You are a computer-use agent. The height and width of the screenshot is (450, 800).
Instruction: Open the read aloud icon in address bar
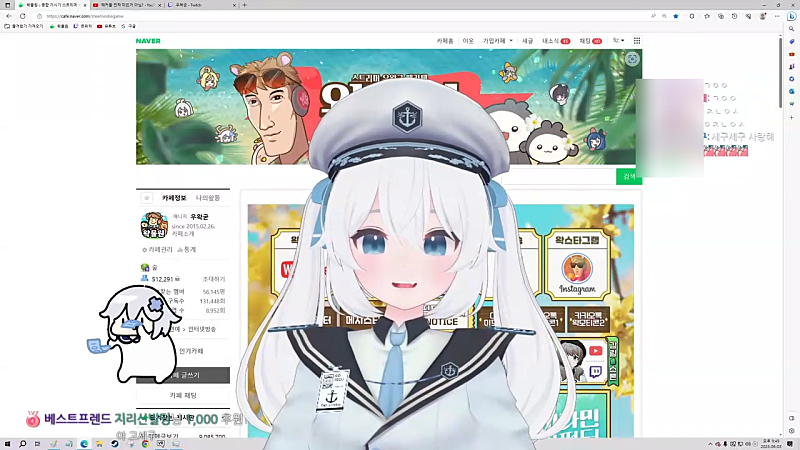point(653,16)
